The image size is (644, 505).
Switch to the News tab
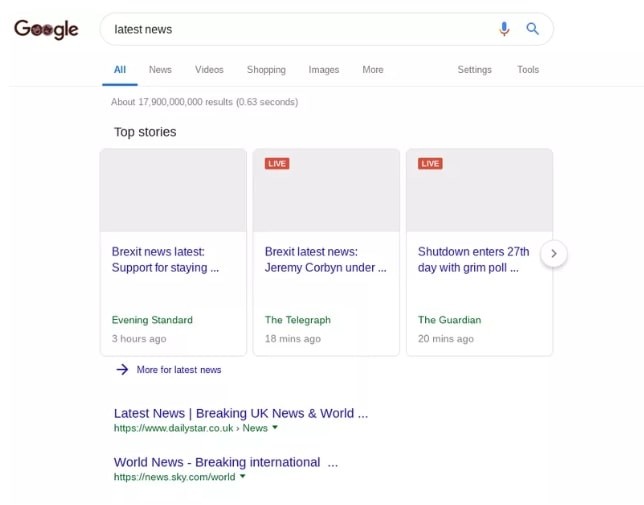(160, 70)
